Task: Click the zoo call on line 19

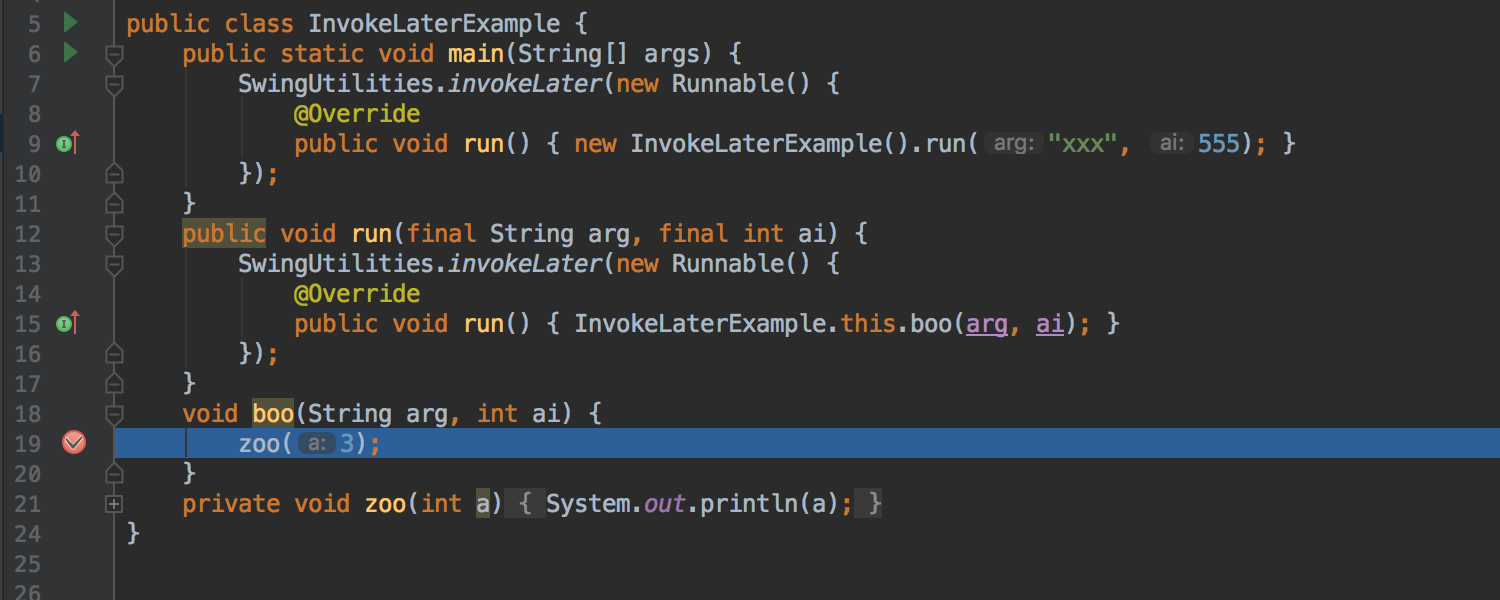Action: click(259, 443)
